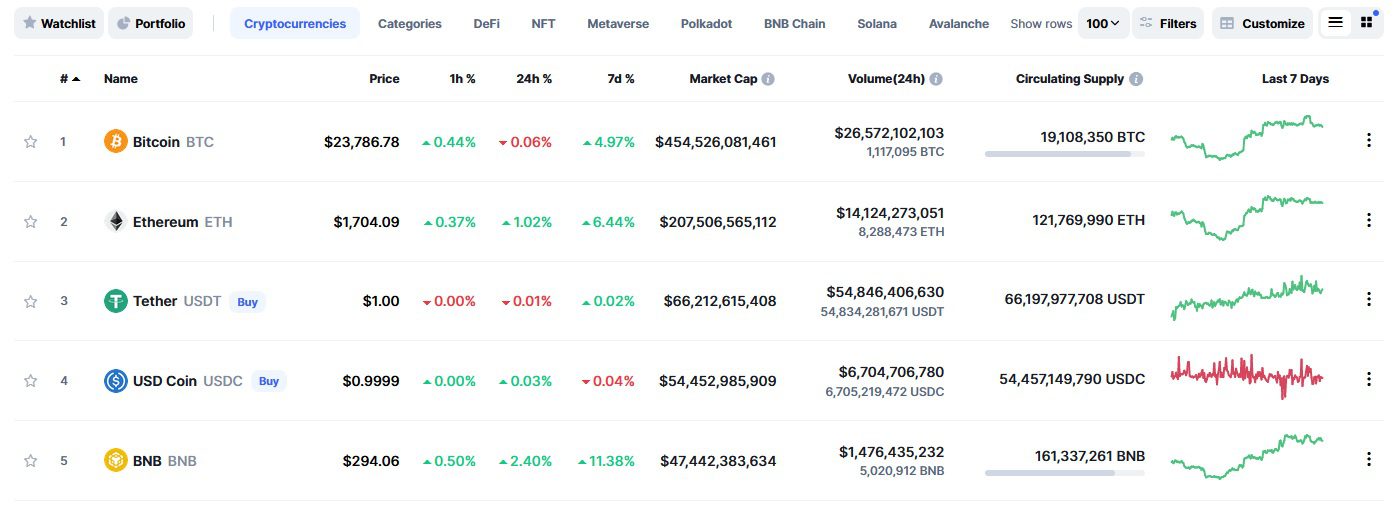This screenshot has height=506, width=1394.
Task: Click Circulating Supply info icon
Action: [1136, 79]
